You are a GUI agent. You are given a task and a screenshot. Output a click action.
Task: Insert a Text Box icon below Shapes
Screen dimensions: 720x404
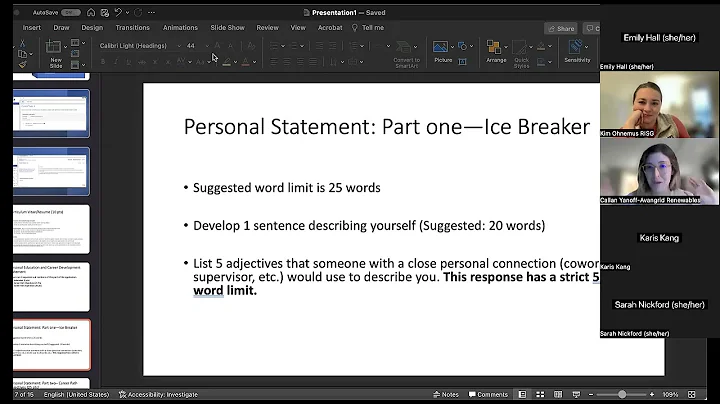coord(462,62)
